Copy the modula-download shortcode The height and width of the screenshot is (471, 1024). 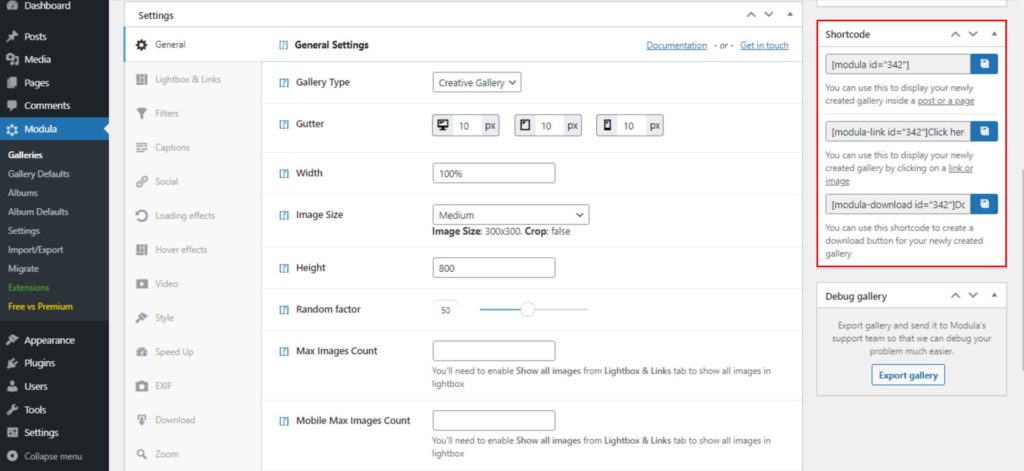click(x=985, y=204)
